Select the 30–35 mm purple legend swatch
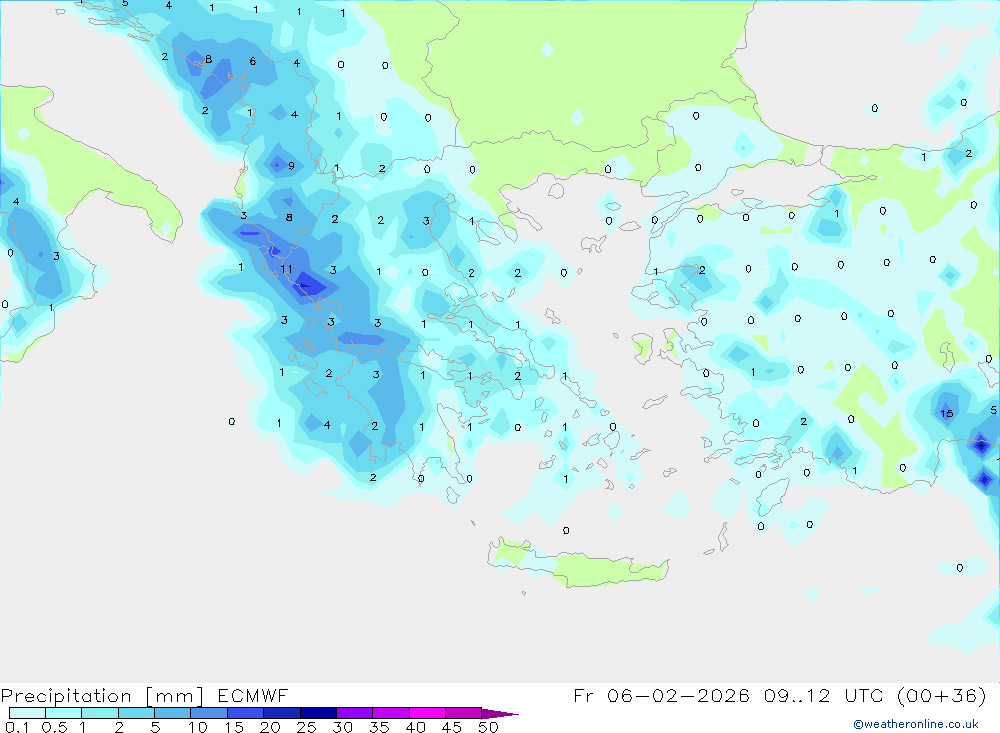 pos(355,713)
